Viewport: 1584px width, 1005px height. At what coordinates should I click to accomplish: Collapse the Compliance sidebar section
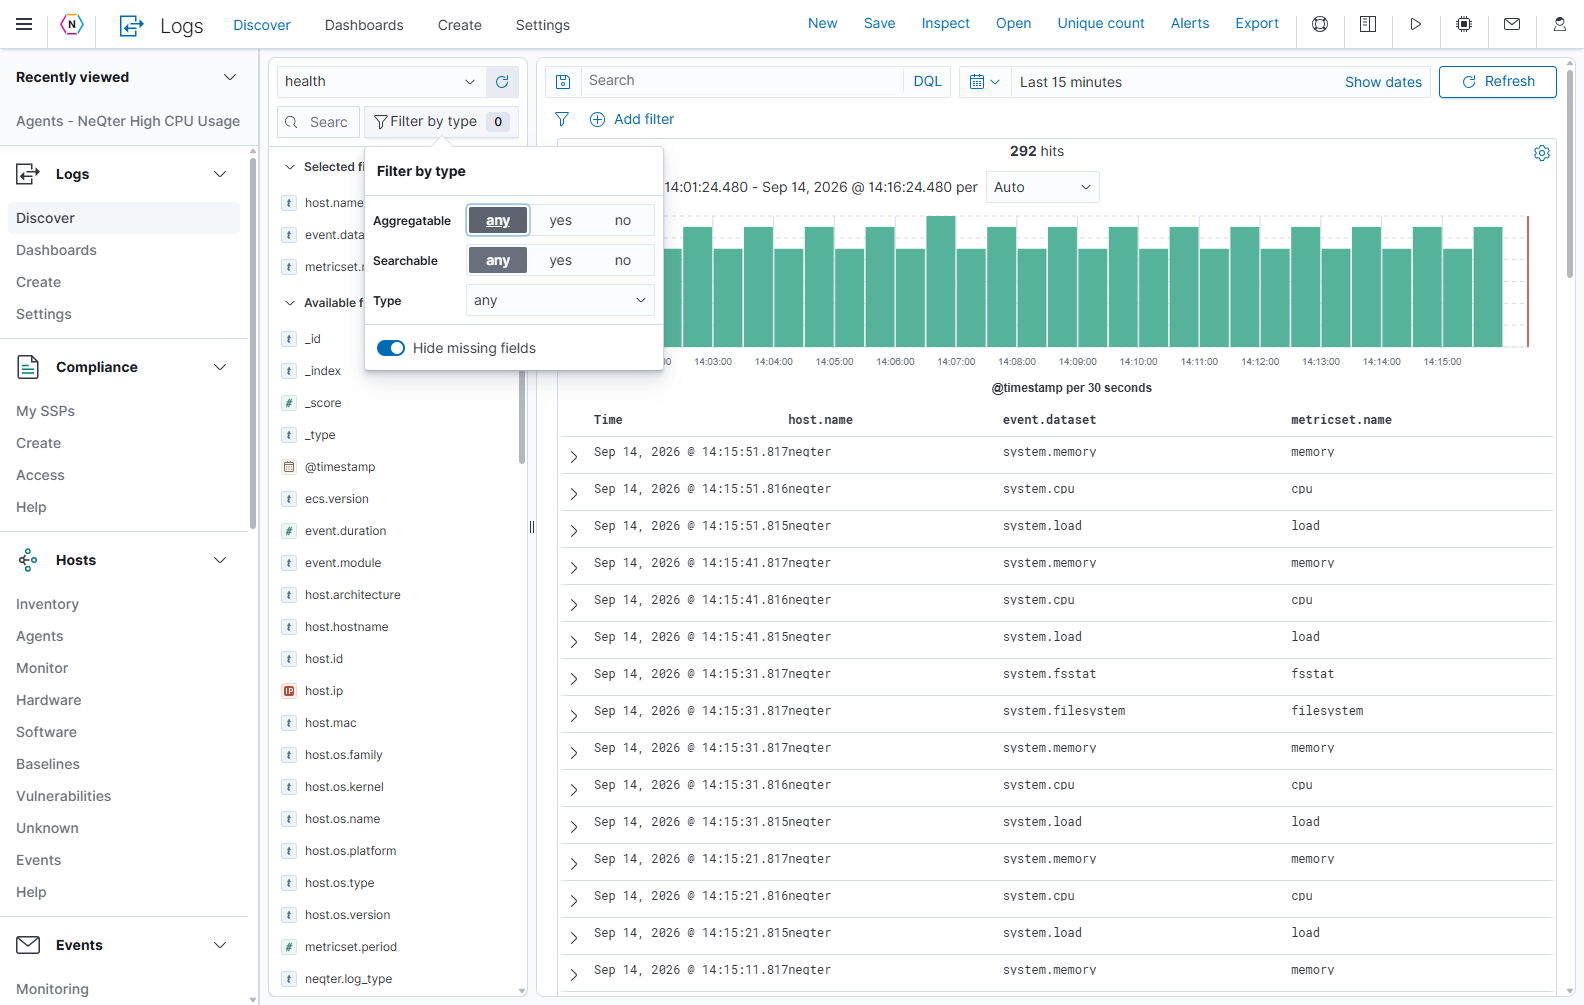(220, 367)
